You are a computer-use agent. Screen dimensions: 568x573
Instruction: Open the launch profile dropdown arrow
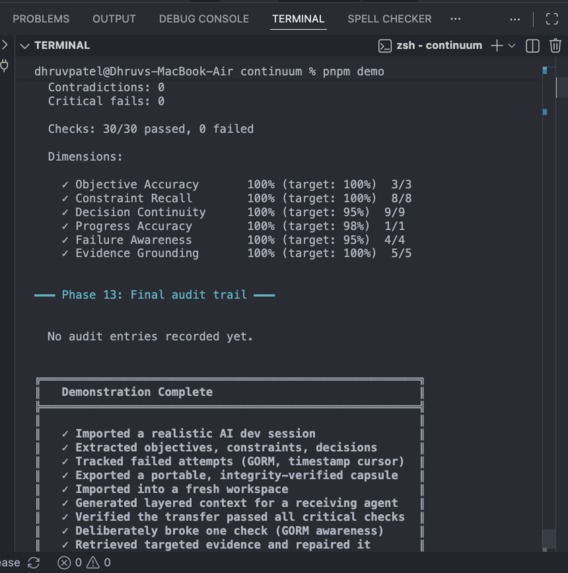[512, 46]
